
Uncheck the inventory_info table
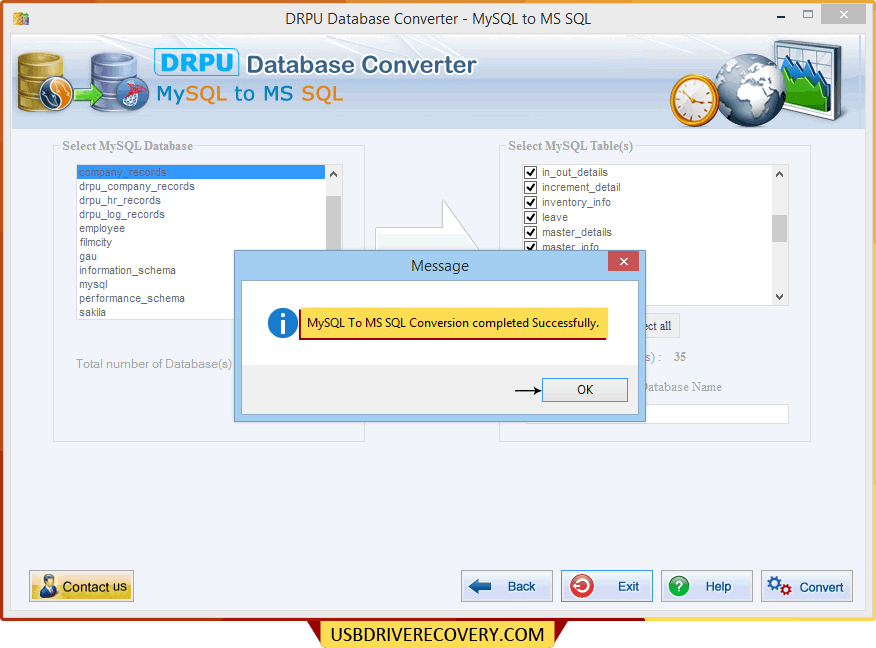(530, 202)
